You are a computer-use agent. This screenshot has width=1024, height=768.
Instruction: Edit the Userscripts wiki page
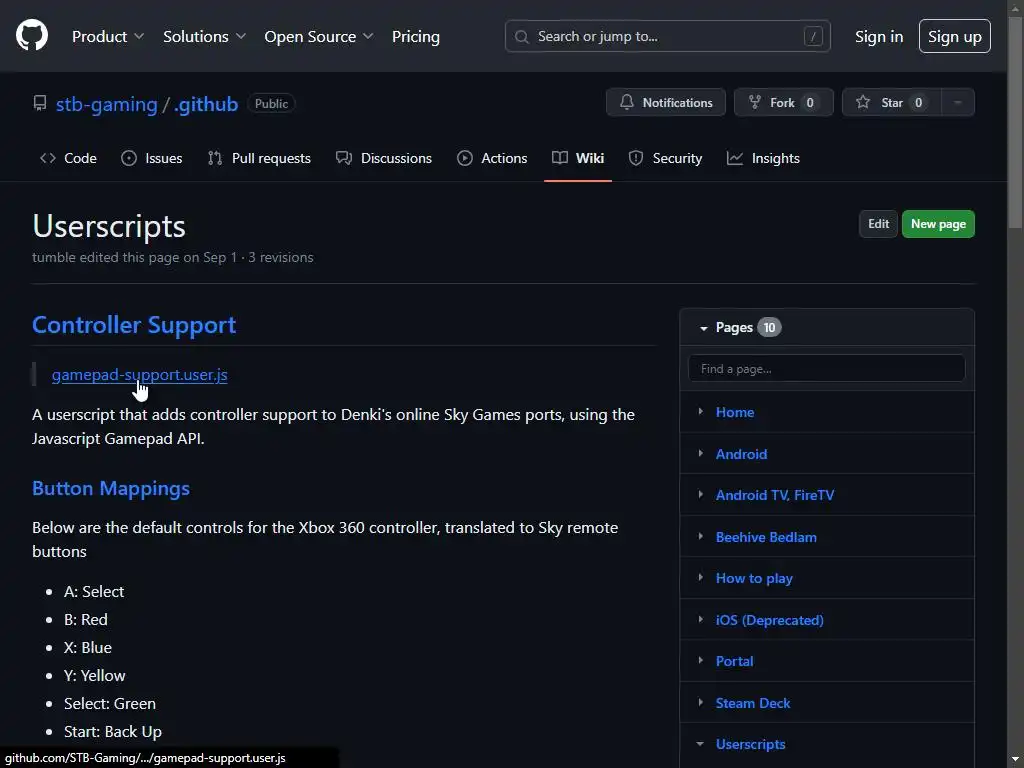click(x=878, y=224)
